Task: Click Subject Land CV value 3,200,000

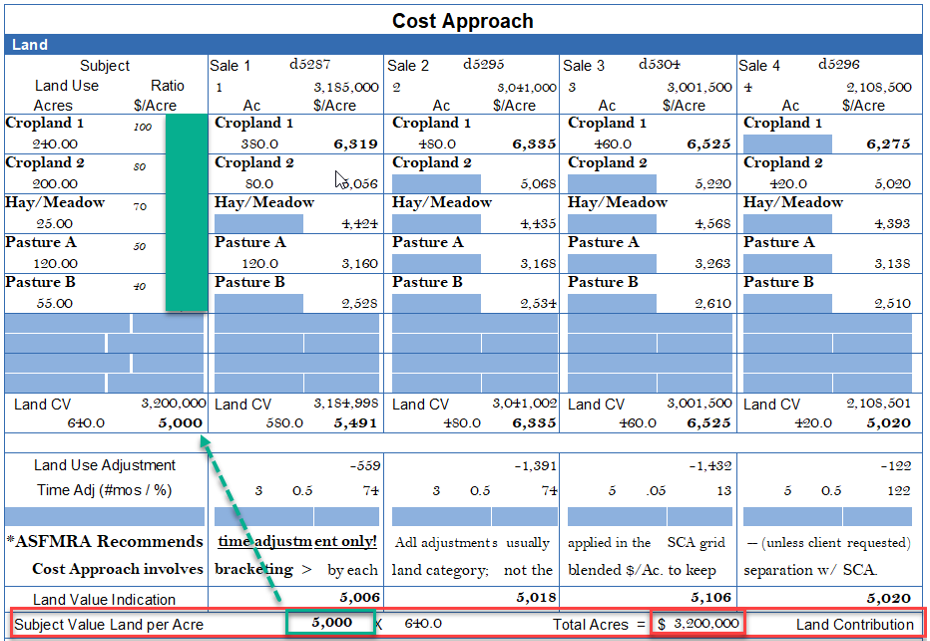Action: point(173,404)
